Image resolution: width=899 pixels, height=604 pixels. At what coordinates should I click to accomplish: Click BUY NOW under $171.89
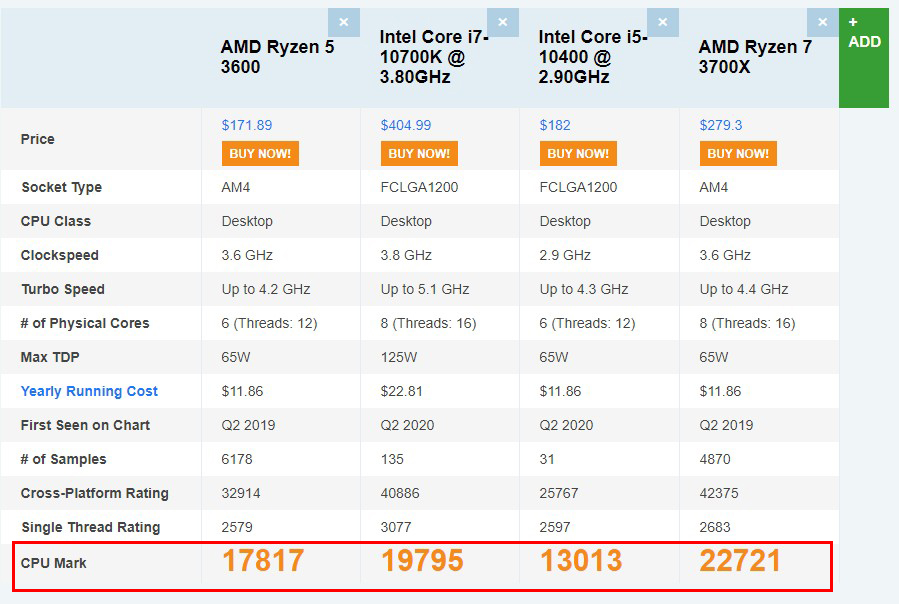[x=260, y=154]
